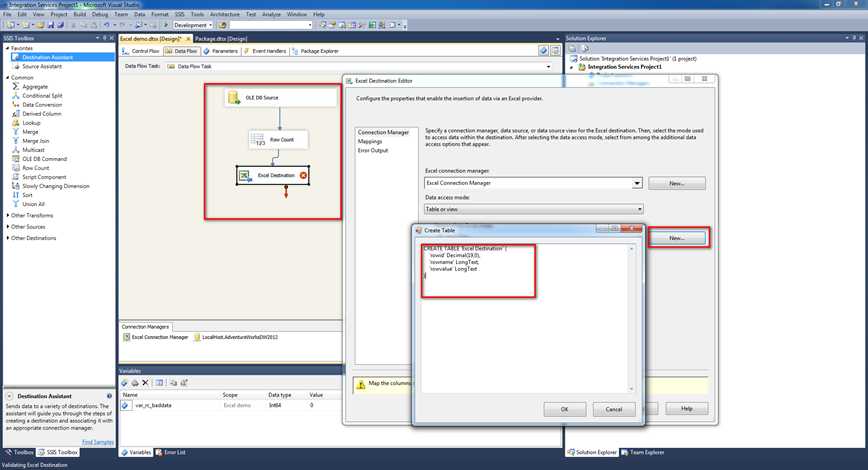Screen dimensions: 868x470
Task: Switch to the Control Flow tab
Action: point(141,51)
